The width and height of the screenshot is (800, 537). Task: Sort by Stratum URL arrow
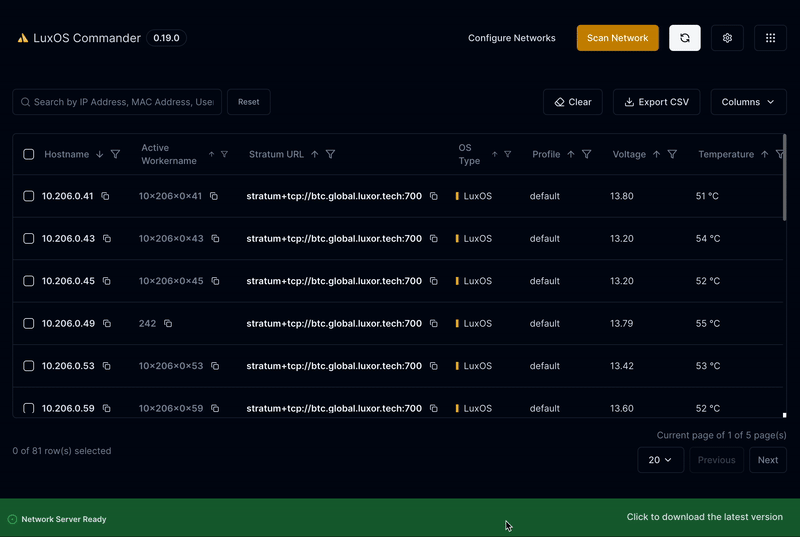click(x=315, y=154)
